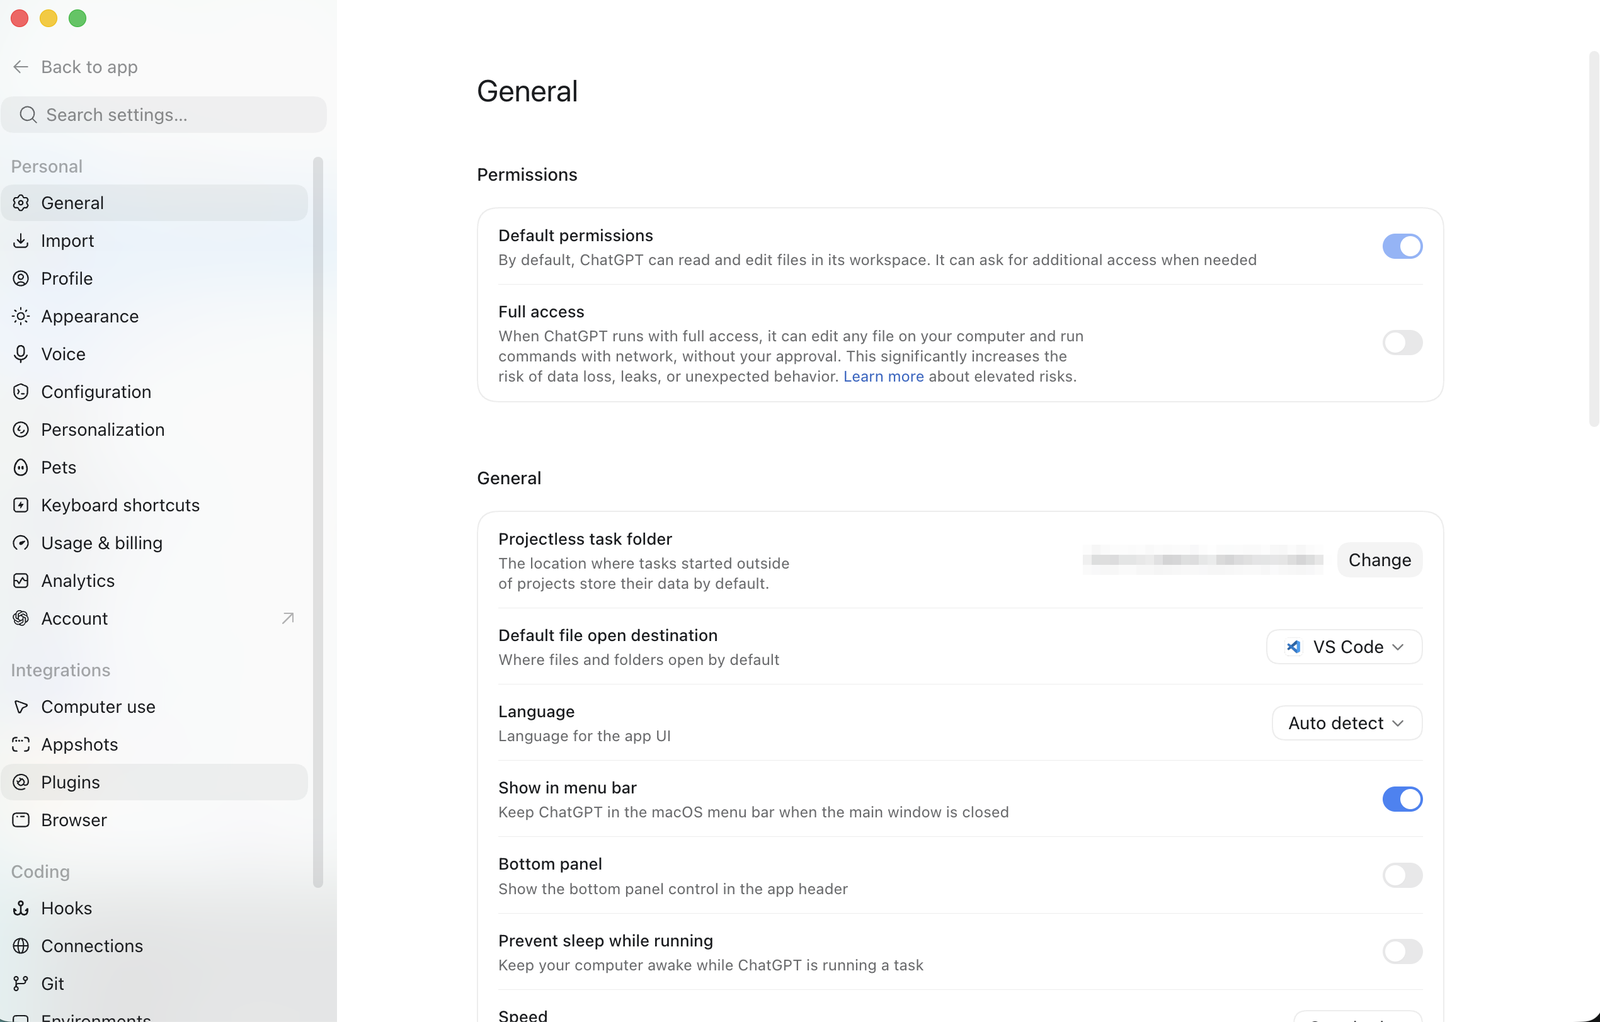This screenshot has width=1600, height=1022.
Task: Open the Computer use integration page
Action: (x=154, y=707)
